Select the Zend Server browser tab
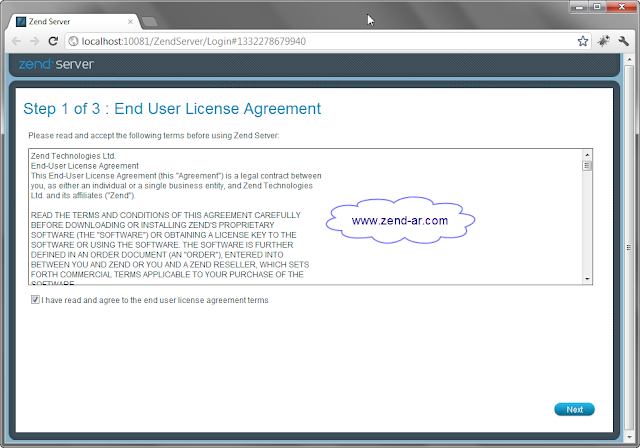This screenshot has width=640, height=448. 73,22
